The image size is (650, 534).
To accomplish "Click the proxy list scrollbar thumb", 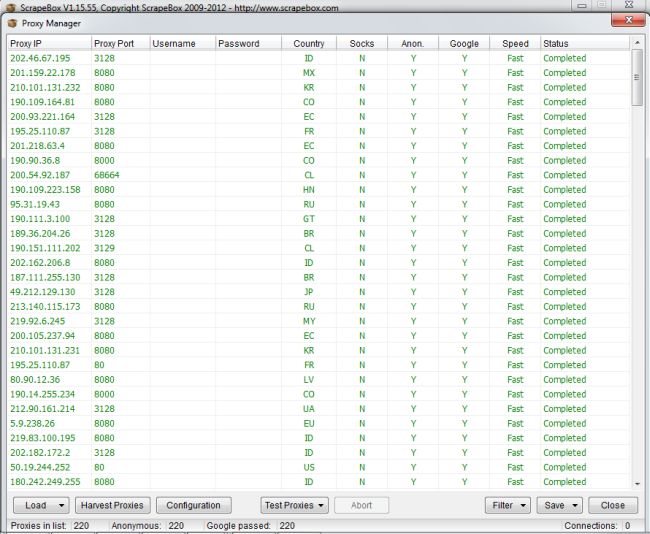I will pyautogui.click(x=637, y=78).
